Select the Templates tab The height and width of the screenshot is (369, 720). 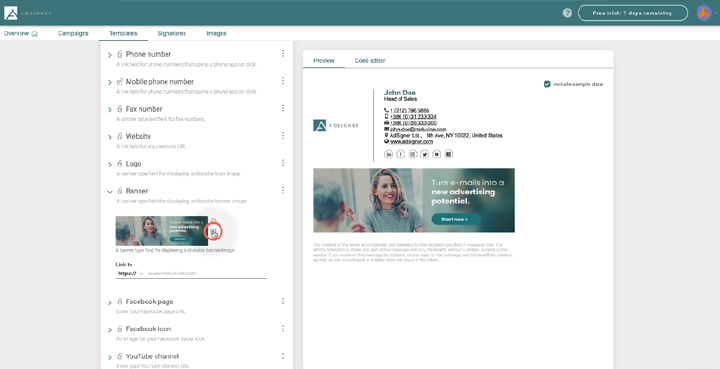[123, 34]
